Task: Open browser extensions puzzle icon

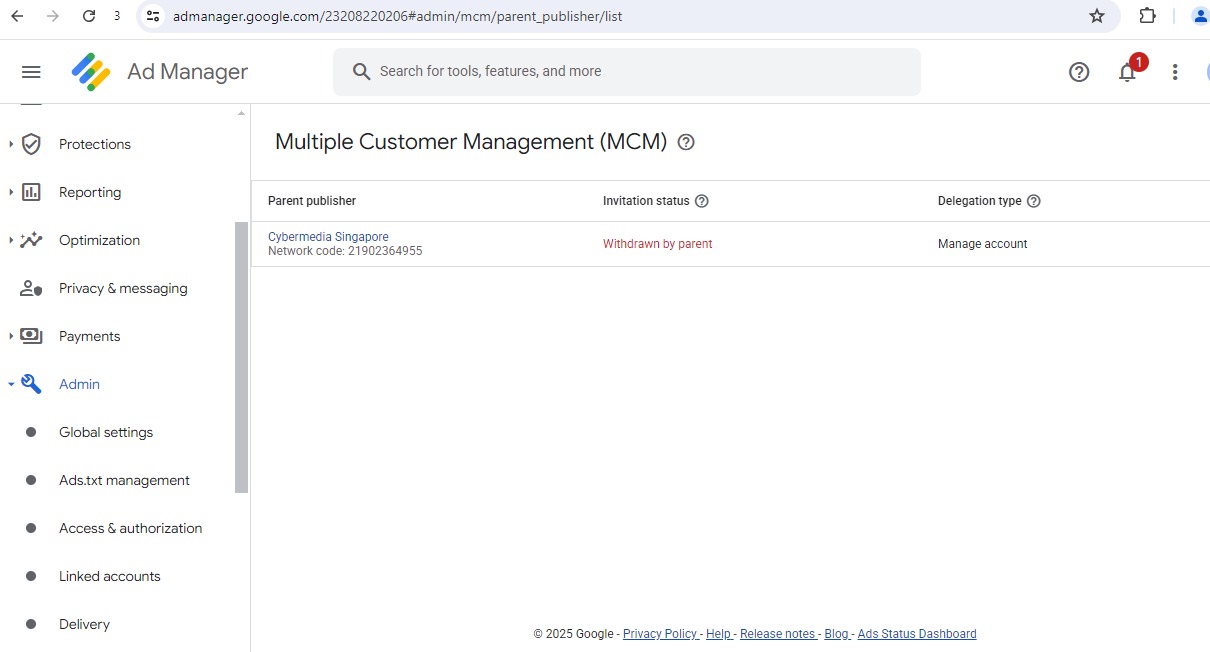Action: pyautogui.click(x=1148, y=16)
